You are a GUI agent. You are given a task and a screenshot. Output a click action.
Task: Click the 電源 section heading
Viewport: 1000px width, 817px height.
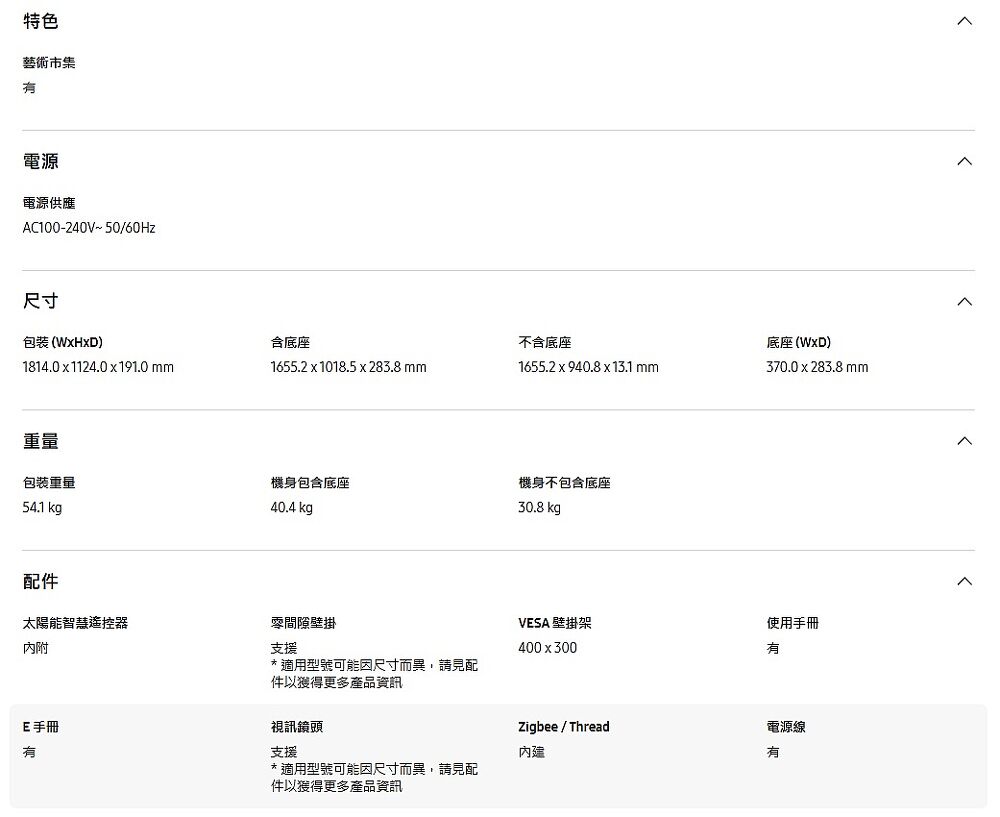click(41, 161)
